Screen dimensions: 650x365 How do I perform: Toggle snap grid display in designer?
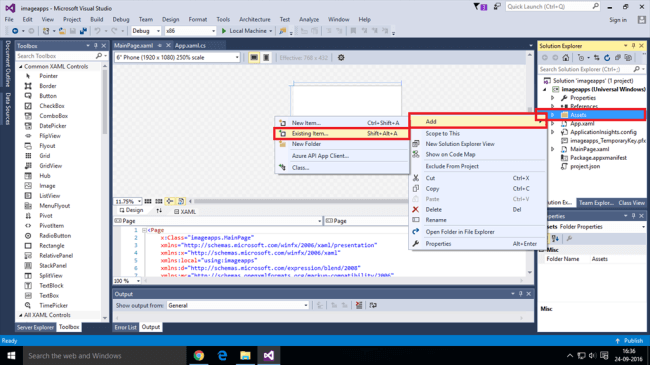(148, 201)
